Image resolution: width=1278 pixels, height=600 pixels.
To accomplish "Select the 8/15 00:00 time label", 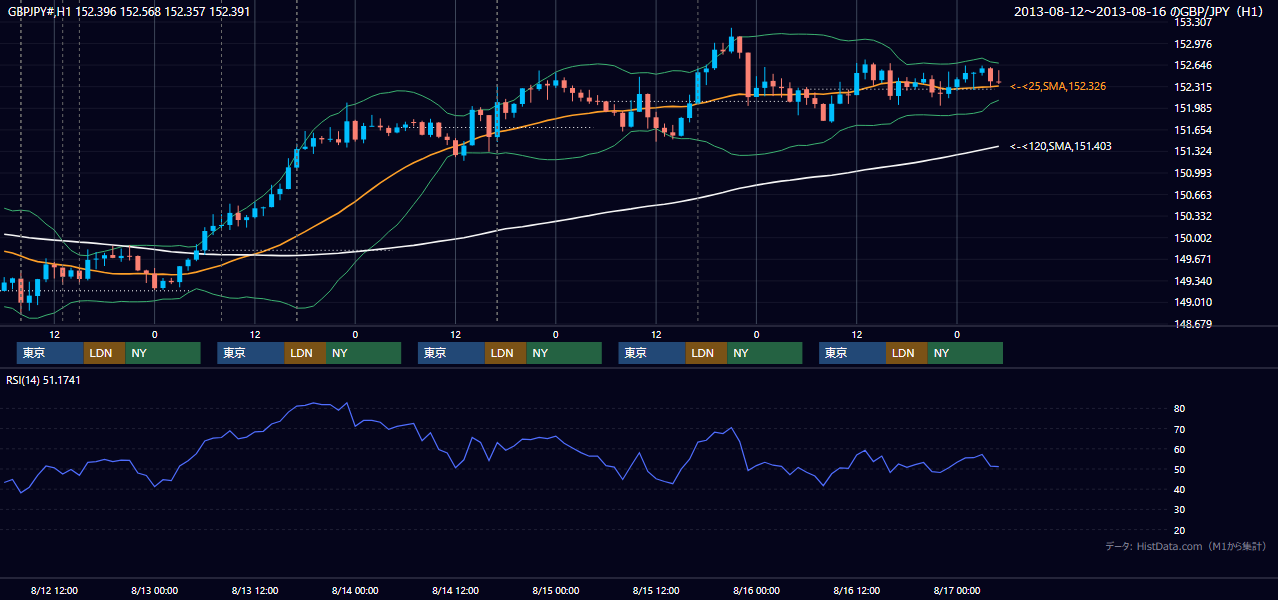I will [555, 590].
